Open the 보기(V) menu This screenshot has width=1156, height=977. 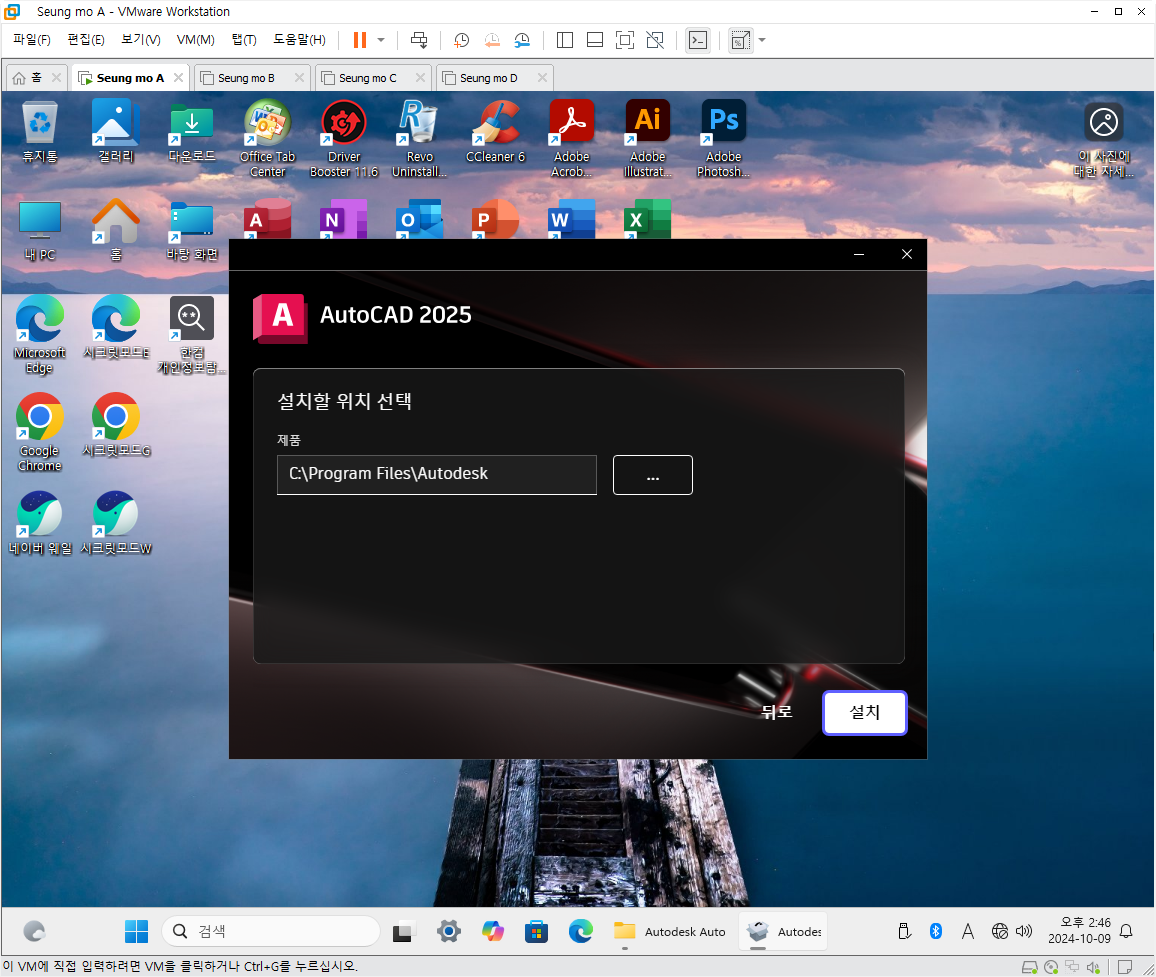pyautogui.click(x=141, y=40)
